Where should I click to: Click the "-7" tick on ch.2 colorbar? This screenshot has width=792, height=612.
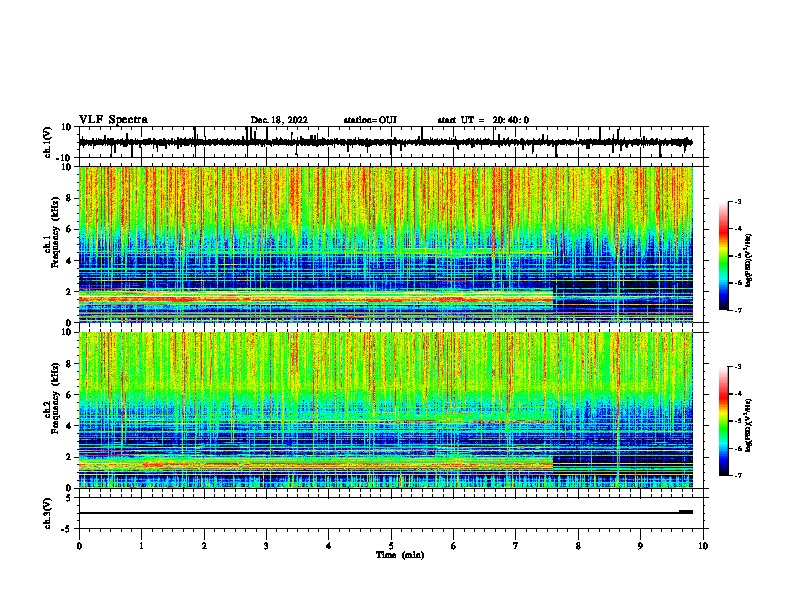737,475
